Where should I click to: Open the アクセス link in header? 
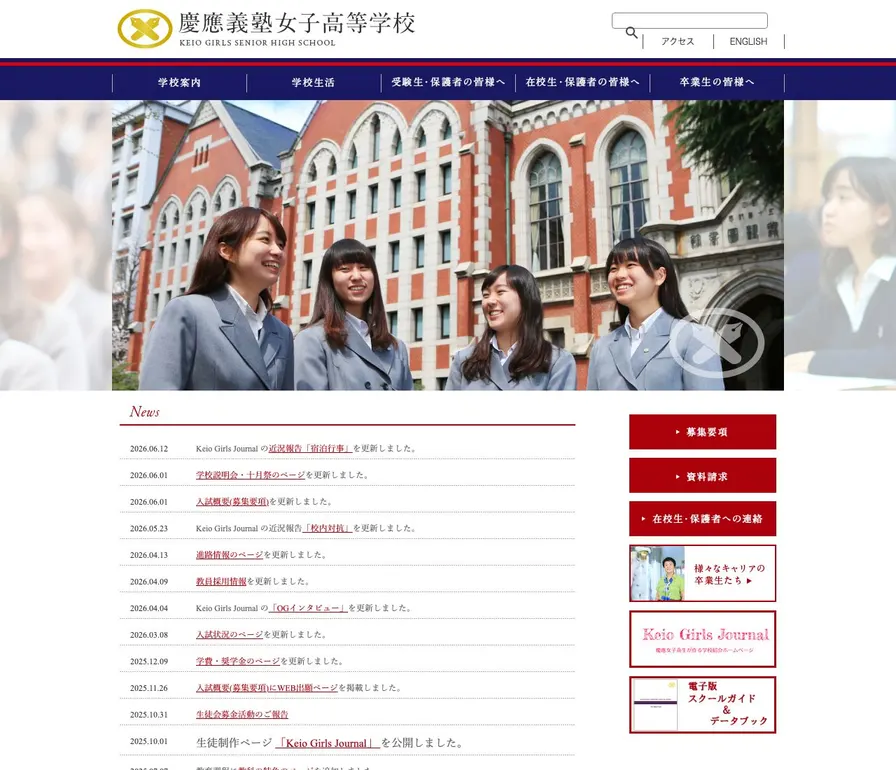click(x=678, y=42)
